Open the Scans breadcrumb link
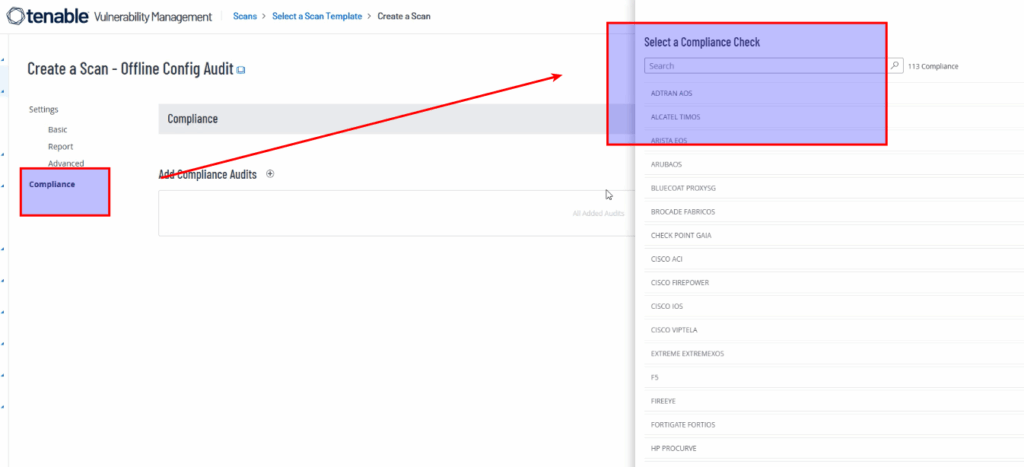This screenshot has height=467, width=1024. pyautogui.click(x=247, y=17)
